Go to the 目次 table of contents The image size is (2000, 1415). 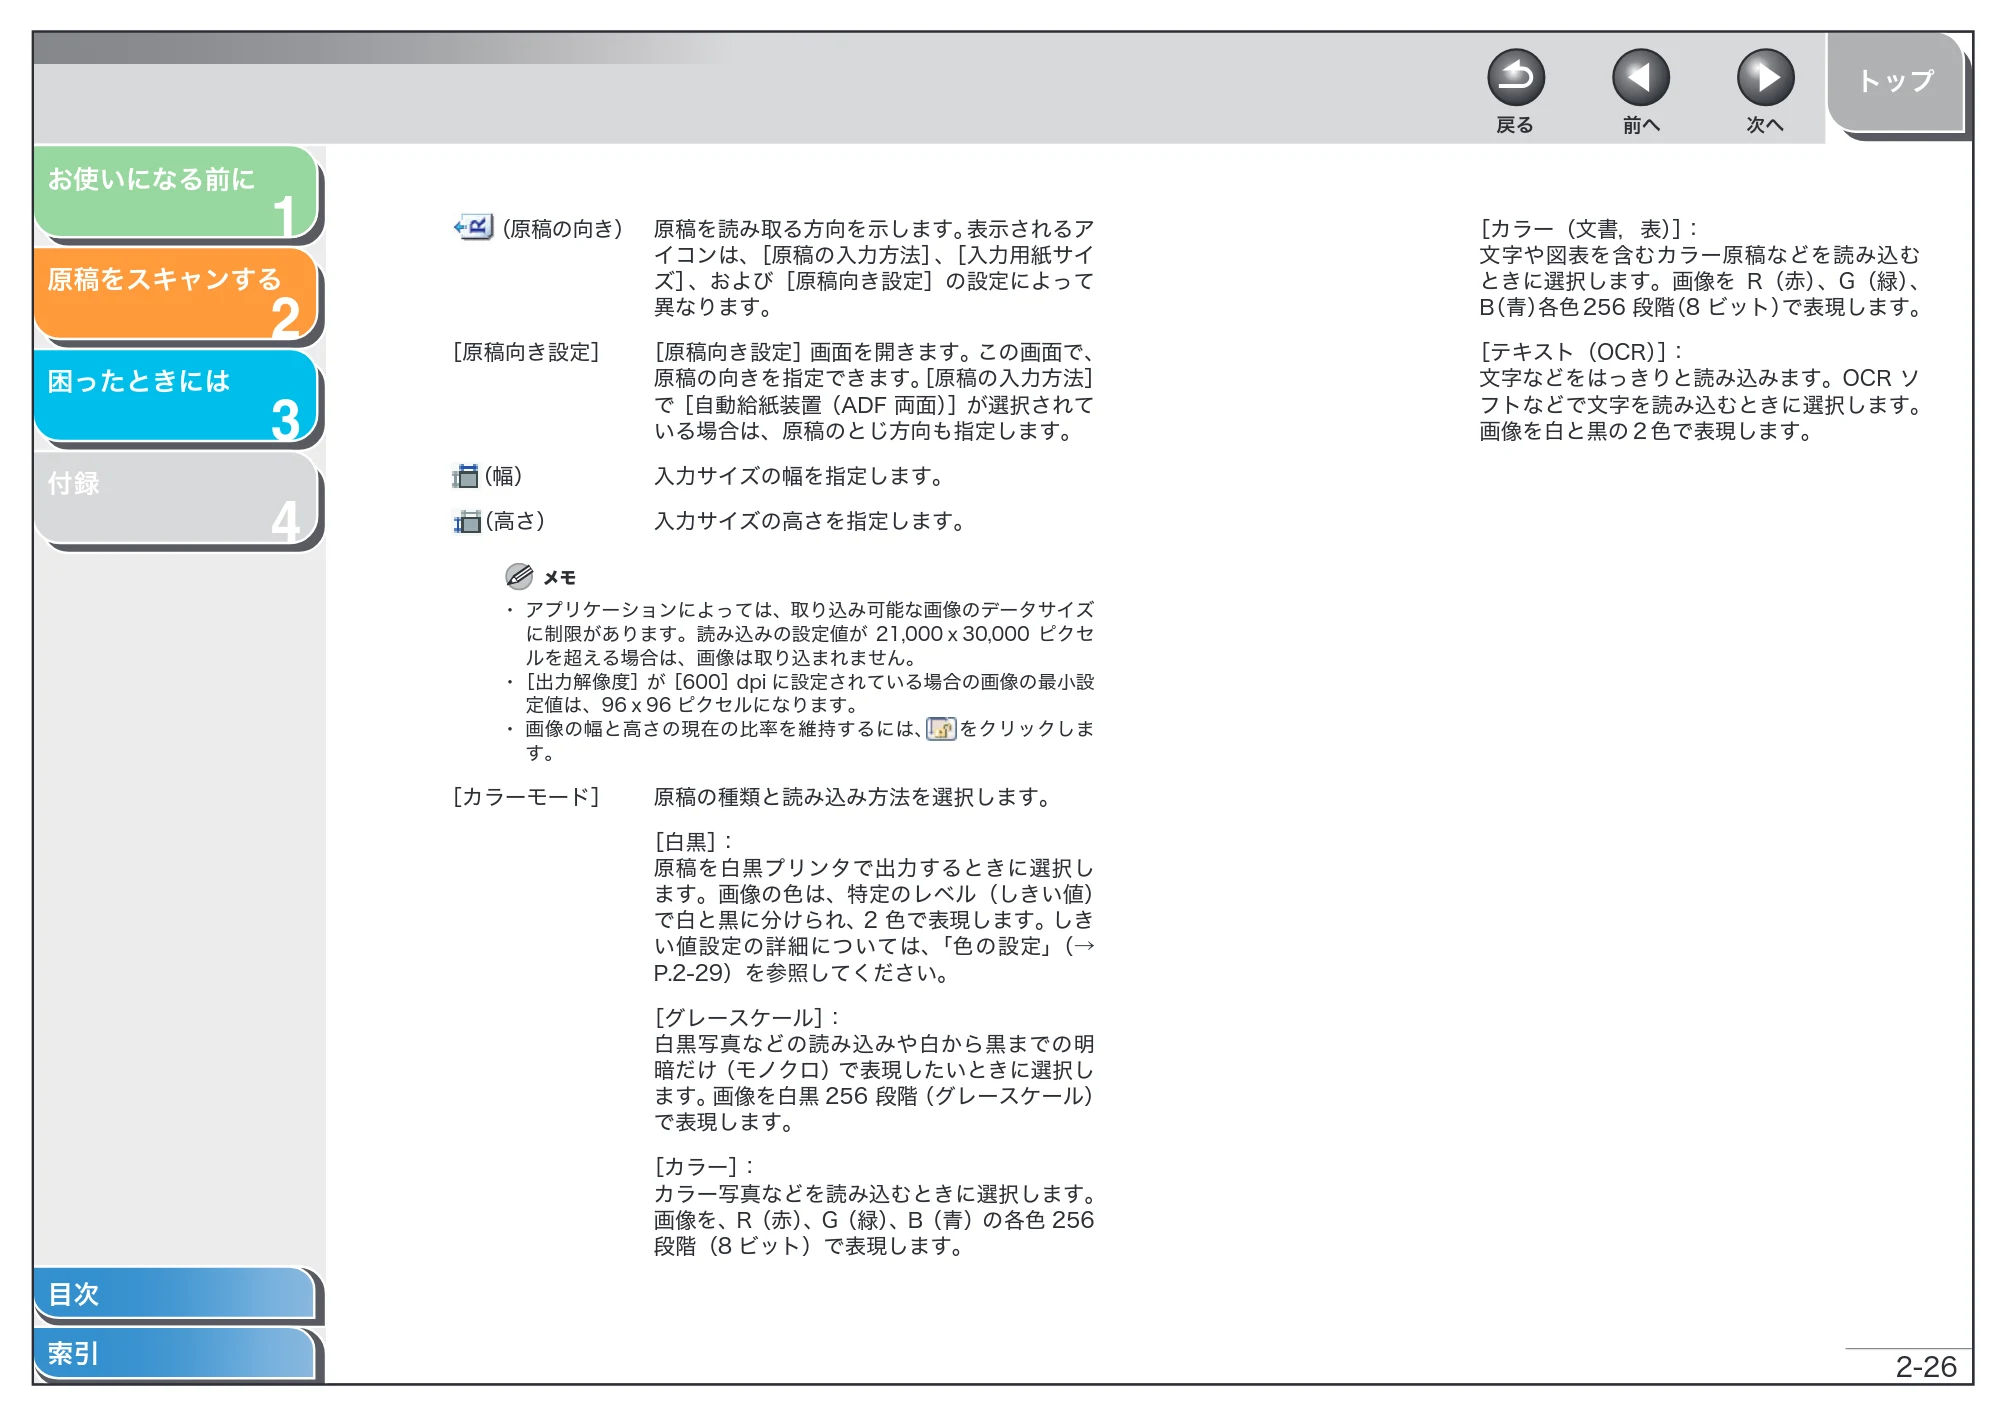[175, 1294]
